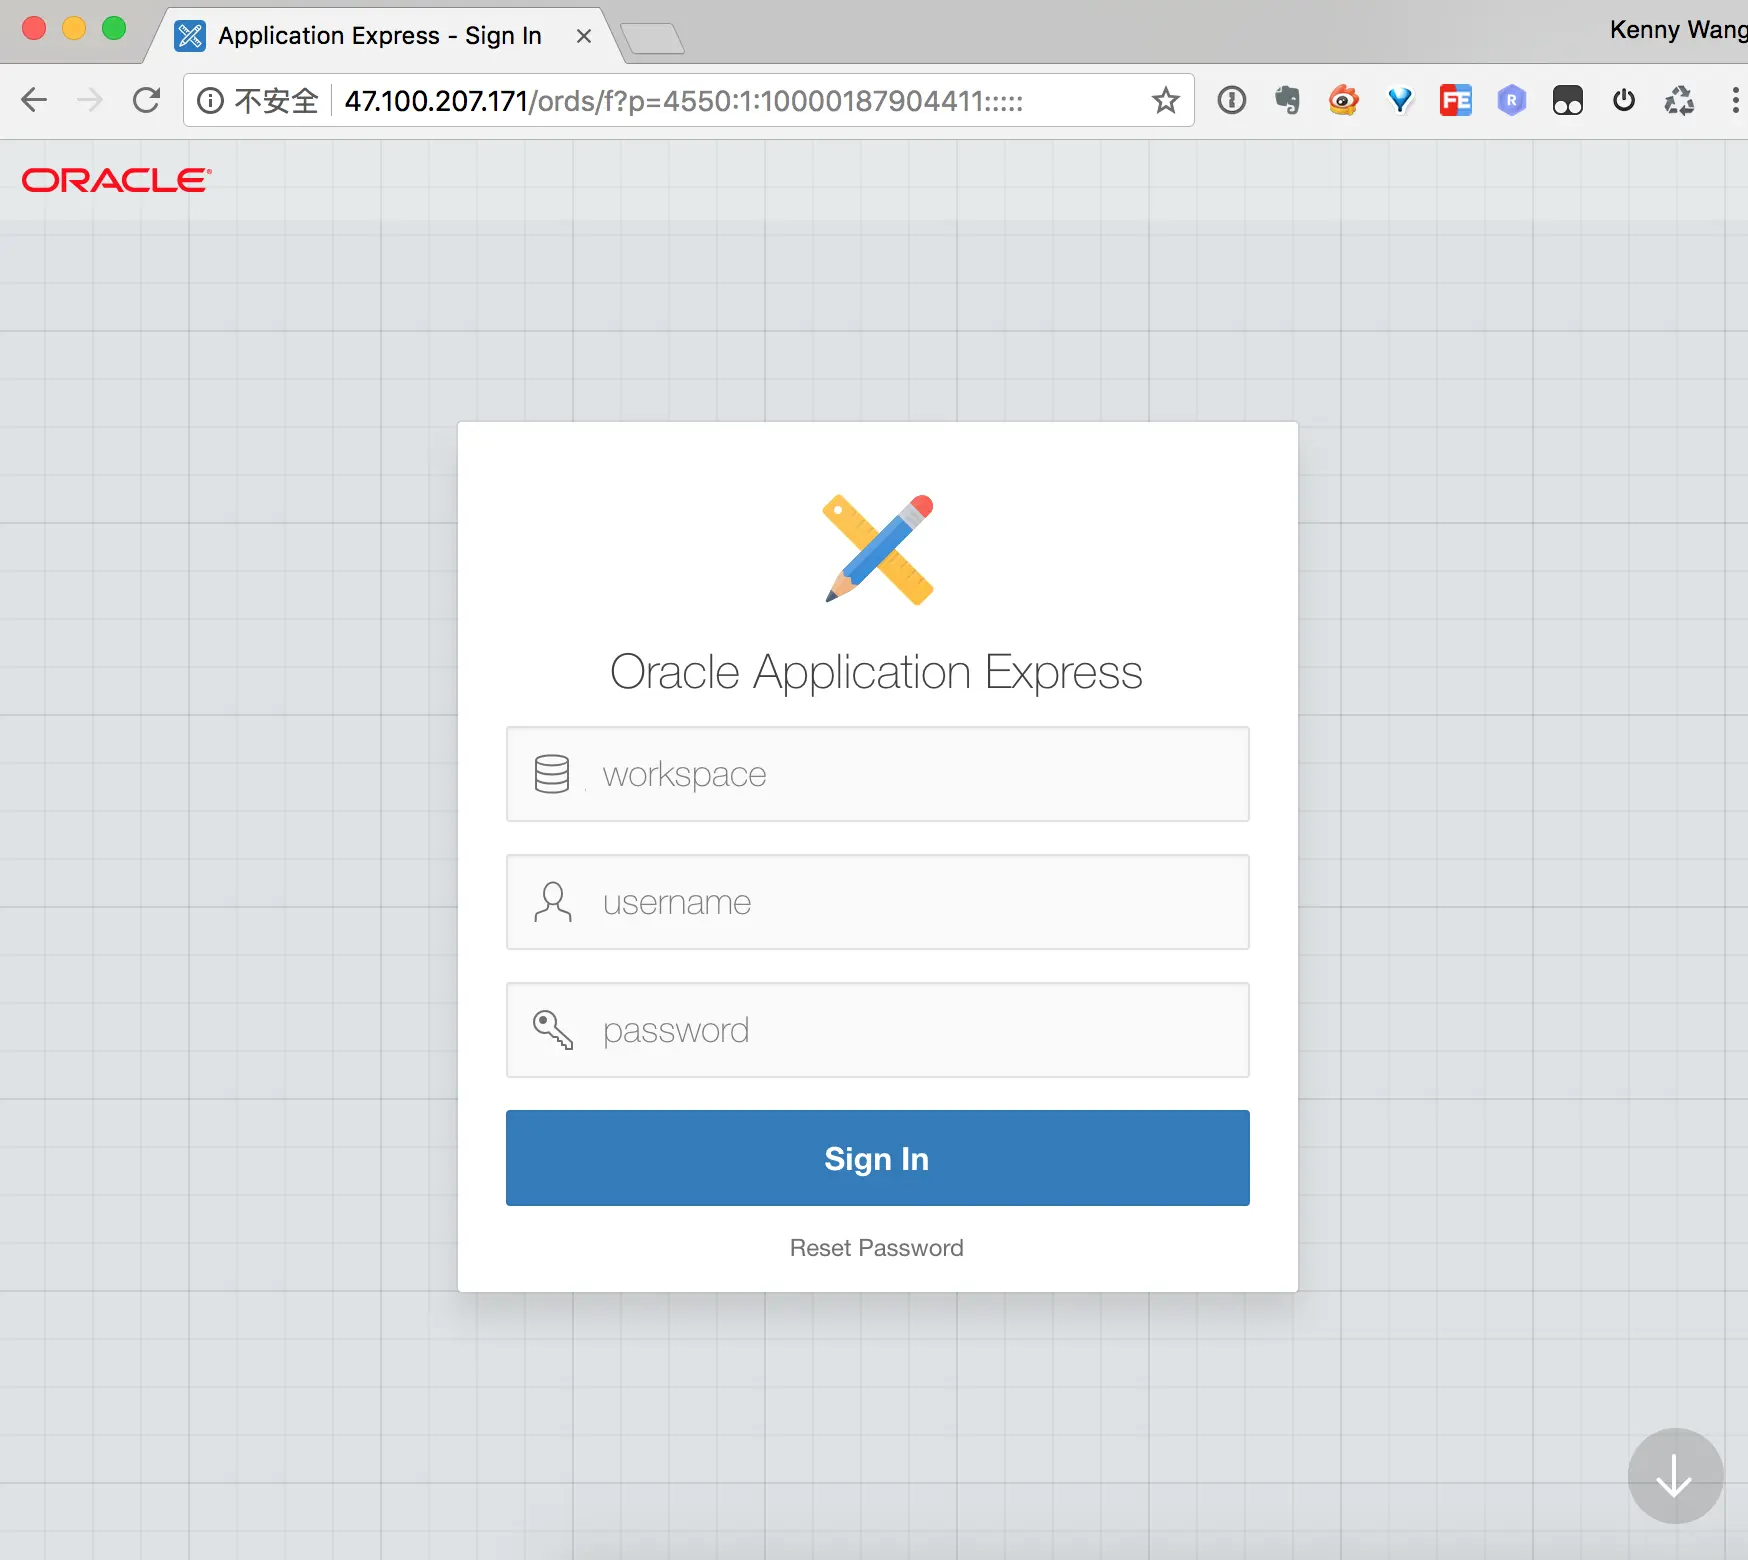1748x1560 pixels.
Task: Open the 1Password extension icon
Action: coord(1232,100)
